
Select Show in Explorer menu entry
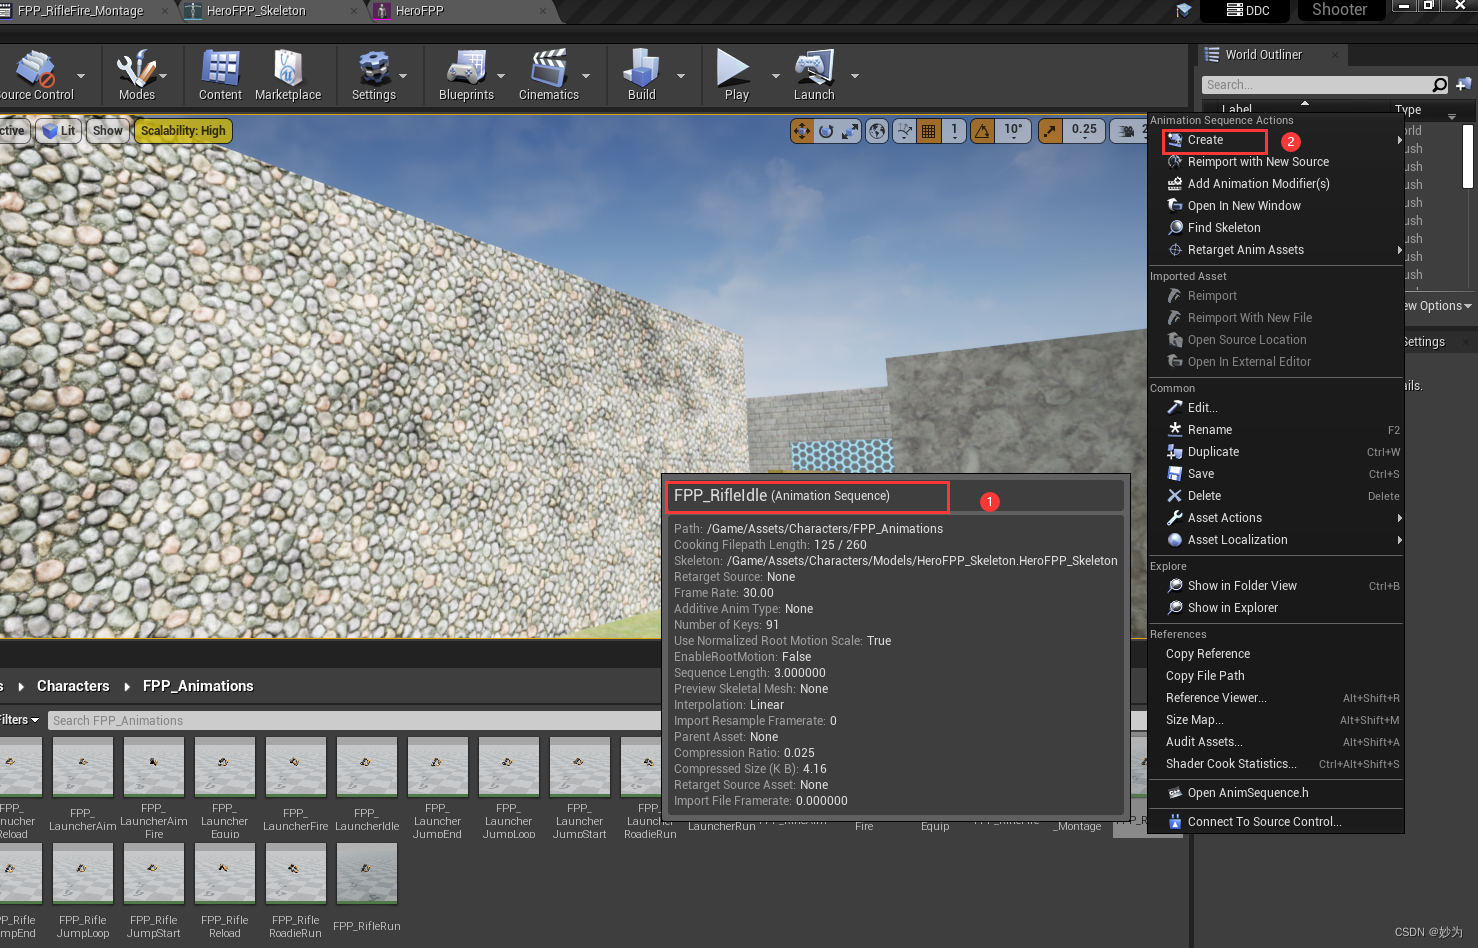click(x=1276, y=608)
